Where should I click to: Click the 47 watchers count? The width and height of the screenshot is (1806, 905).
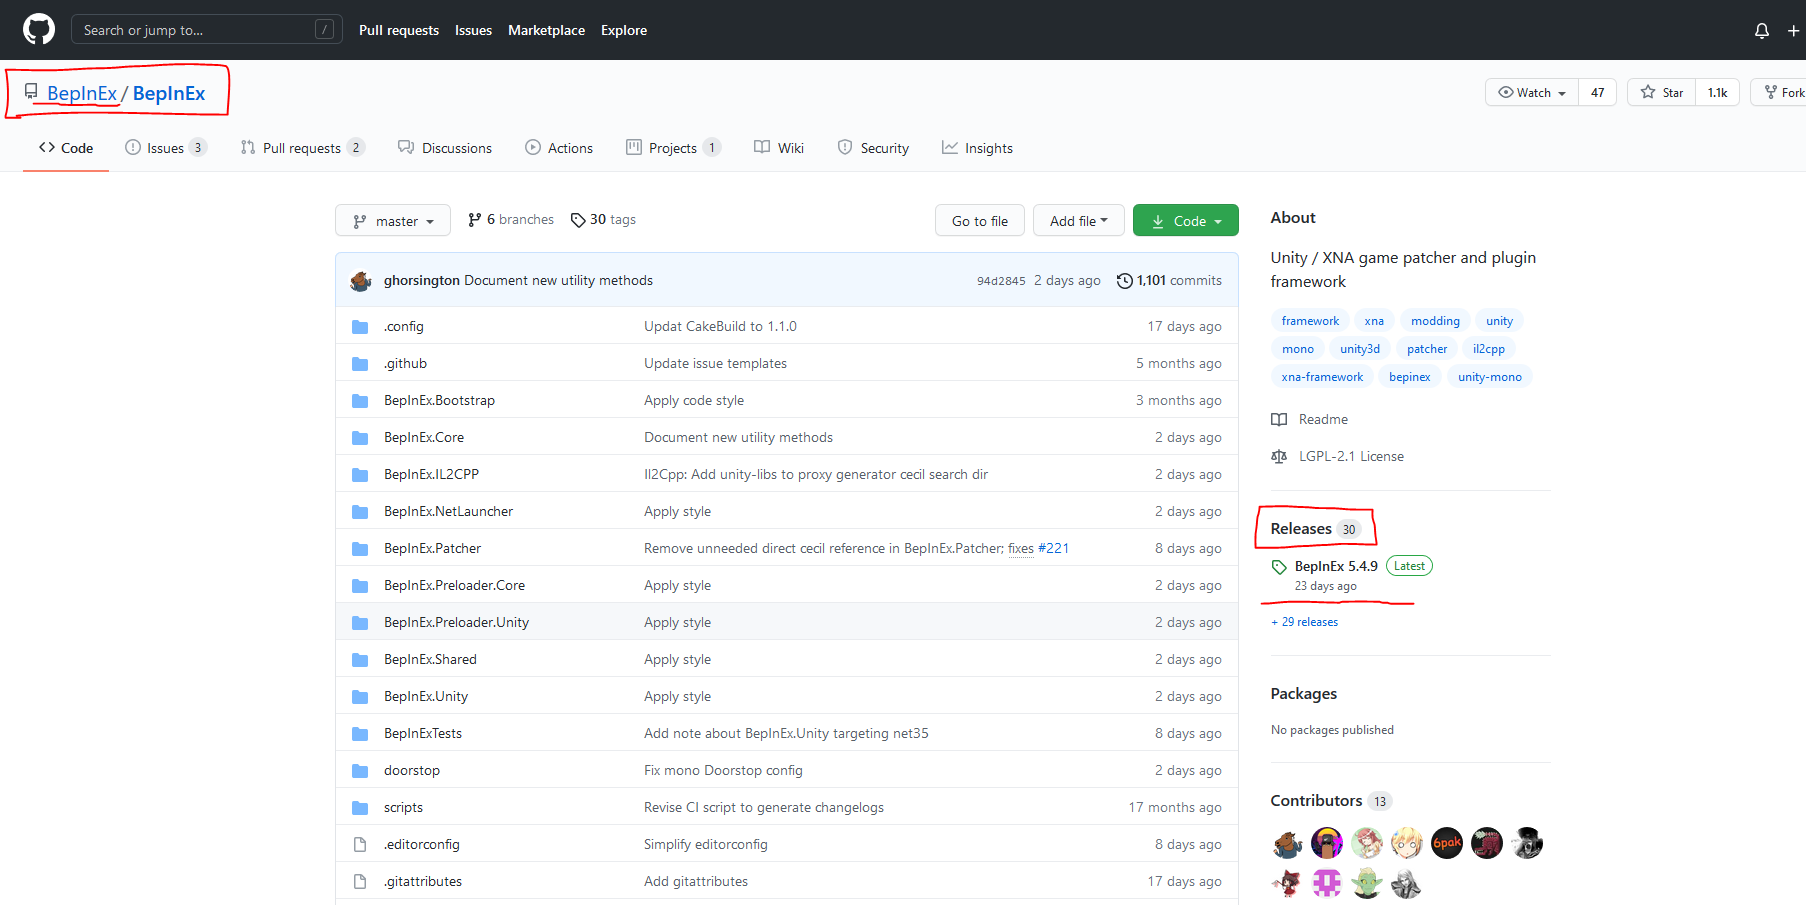(x=1598, y=93)
